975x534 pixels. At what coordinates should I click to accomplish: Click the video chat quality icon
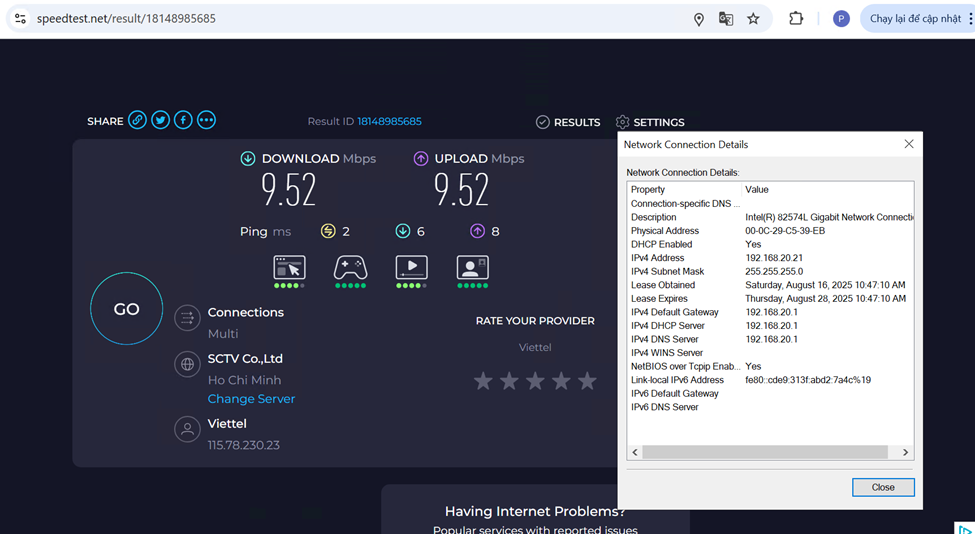point(472,267)
